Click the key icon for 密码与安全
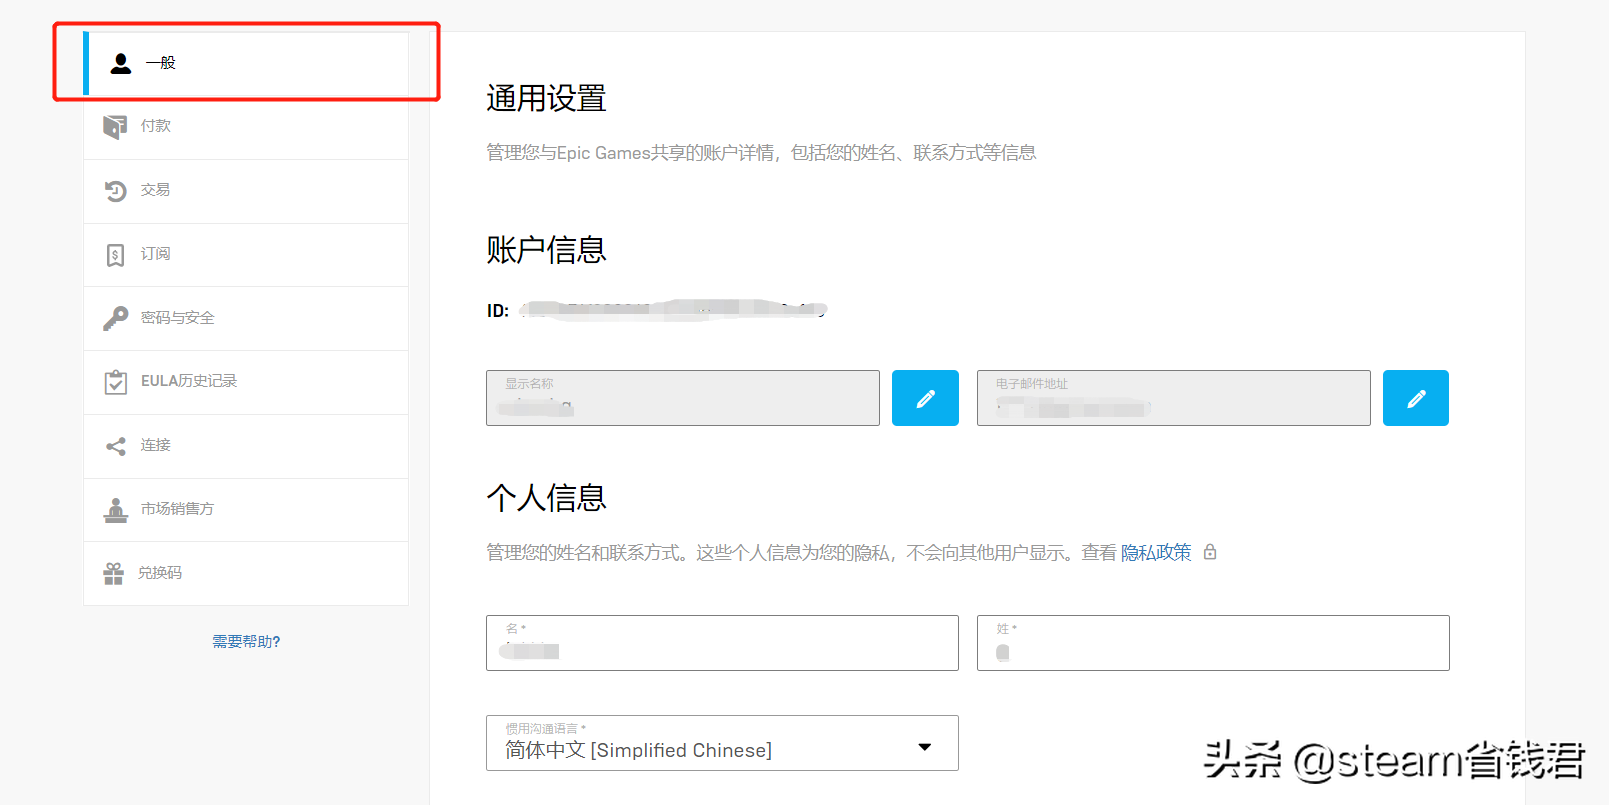Viewport: 1609px width, 805px height. (x=115, y=318)
